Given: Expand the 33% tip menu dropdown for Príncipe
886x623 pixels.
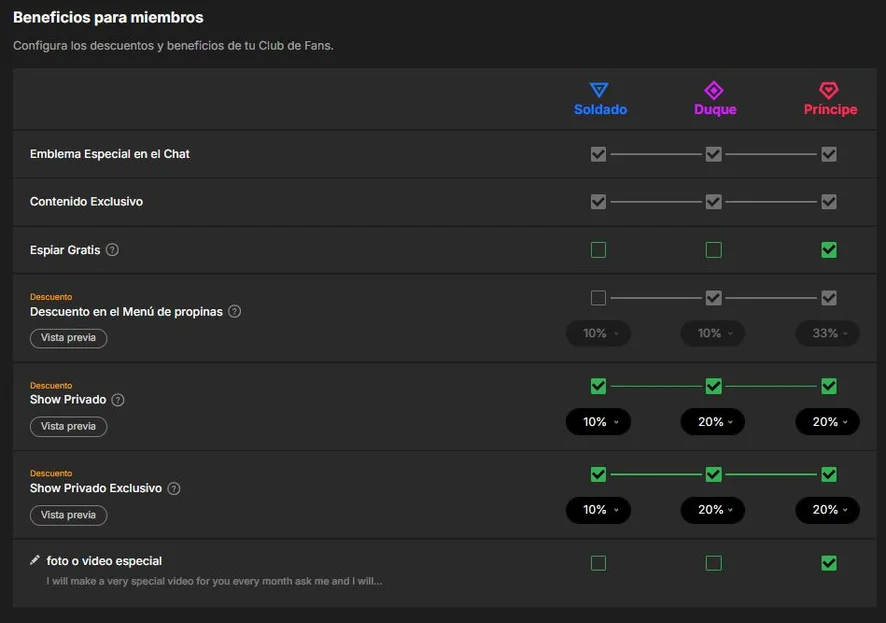Looking at the screenshot, I should [828, 333].
